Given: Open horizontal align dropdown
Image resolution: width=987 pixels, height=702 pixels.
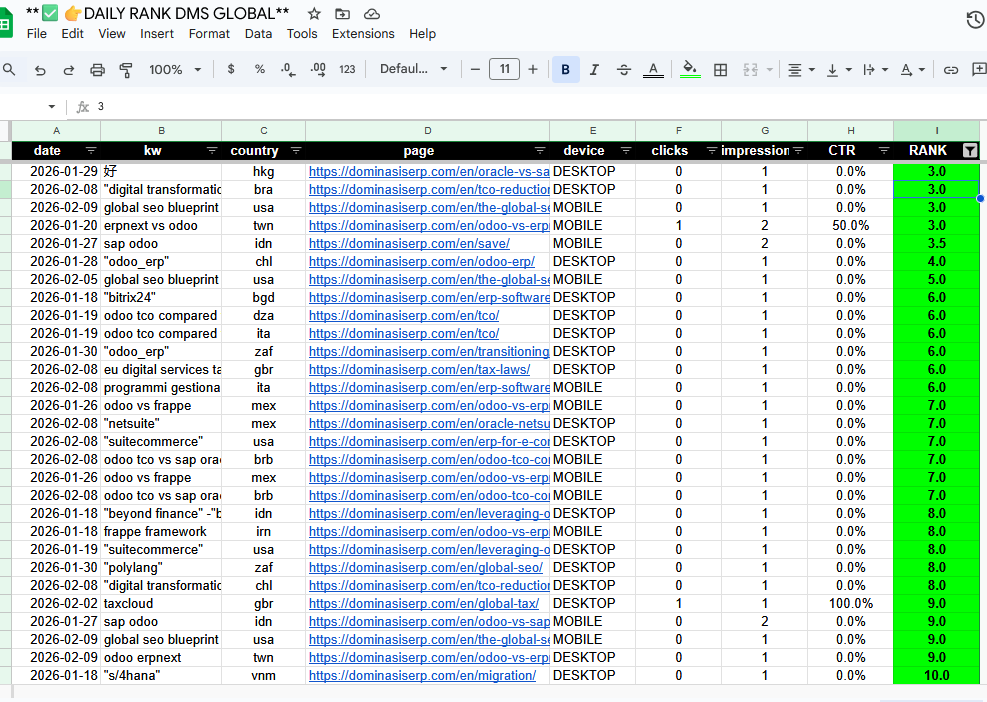Looking at the screenshot, I should (x=801, y=70).
